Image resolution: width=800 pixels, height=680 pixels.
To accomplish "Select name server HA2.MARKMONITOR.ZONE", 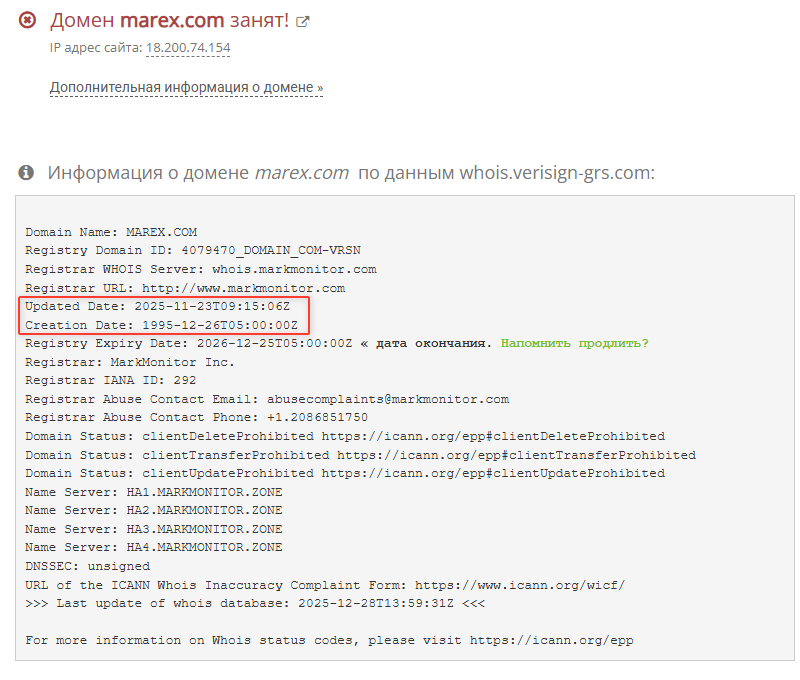I will point(205,510).
